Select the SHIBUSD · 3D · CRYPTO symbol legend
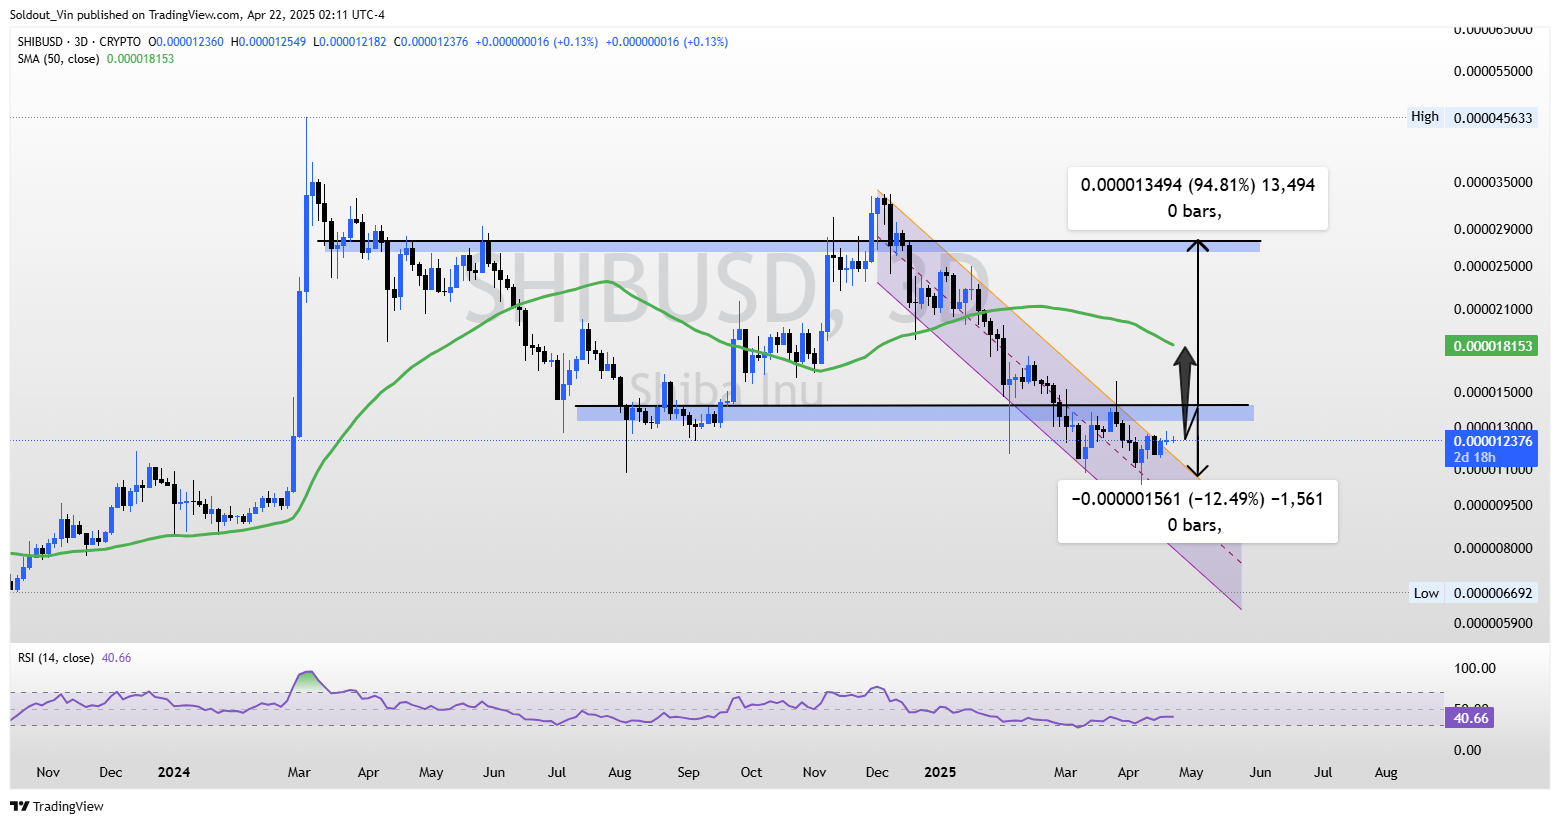Viewport: 1560px width, 824px height. pos(80,42)
